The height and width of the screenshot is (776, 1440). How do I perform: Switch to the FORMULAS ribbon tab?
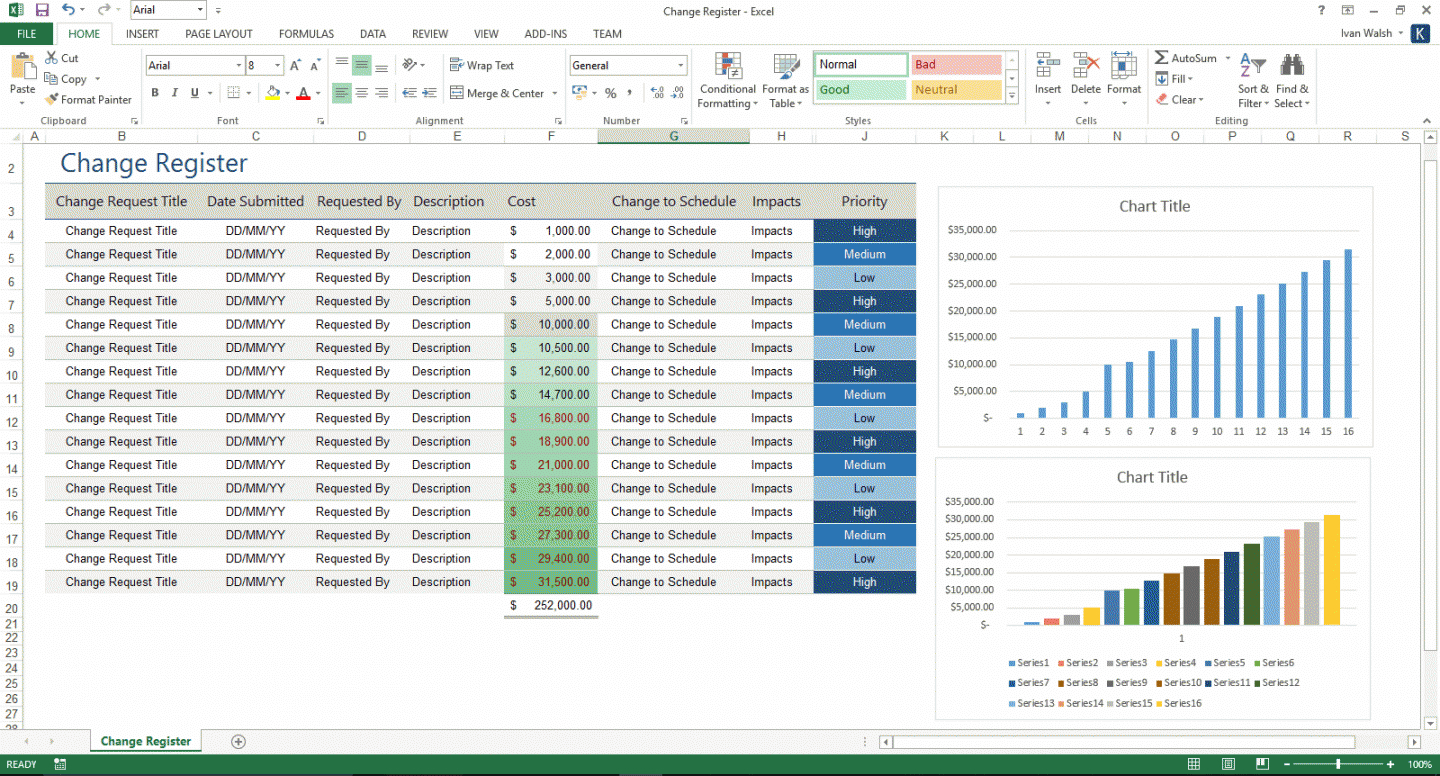point(305,33)
